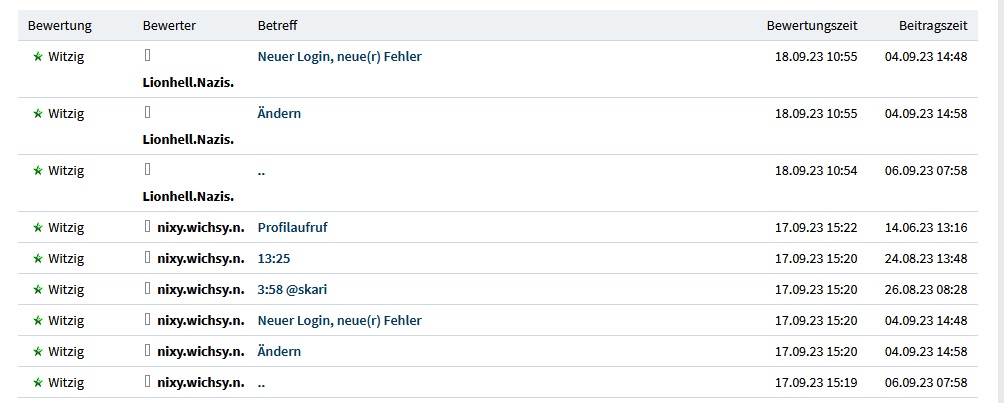The image size is (1004, 403).
Task: Click the user icon in the "3:58 @skari" row
Action: (148, 289)
